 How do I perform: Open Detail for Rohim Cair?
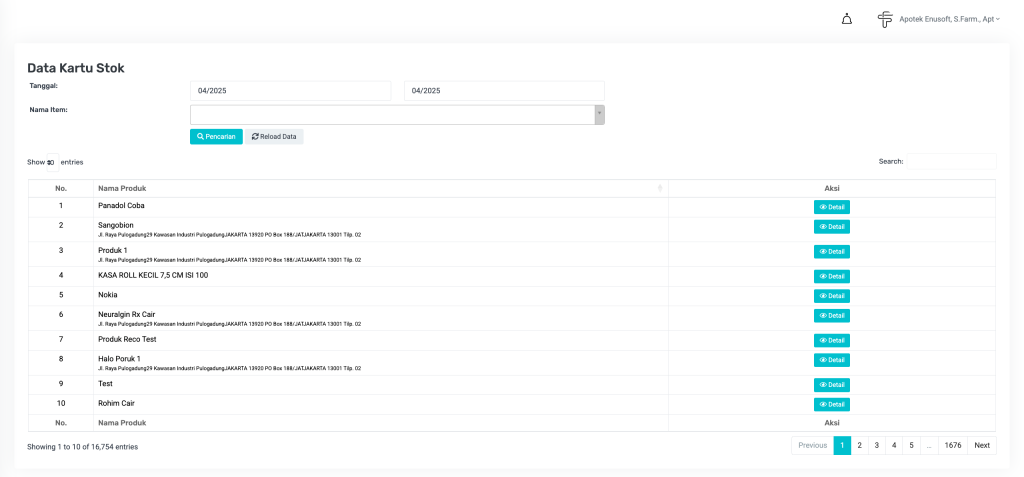(831, 405)
